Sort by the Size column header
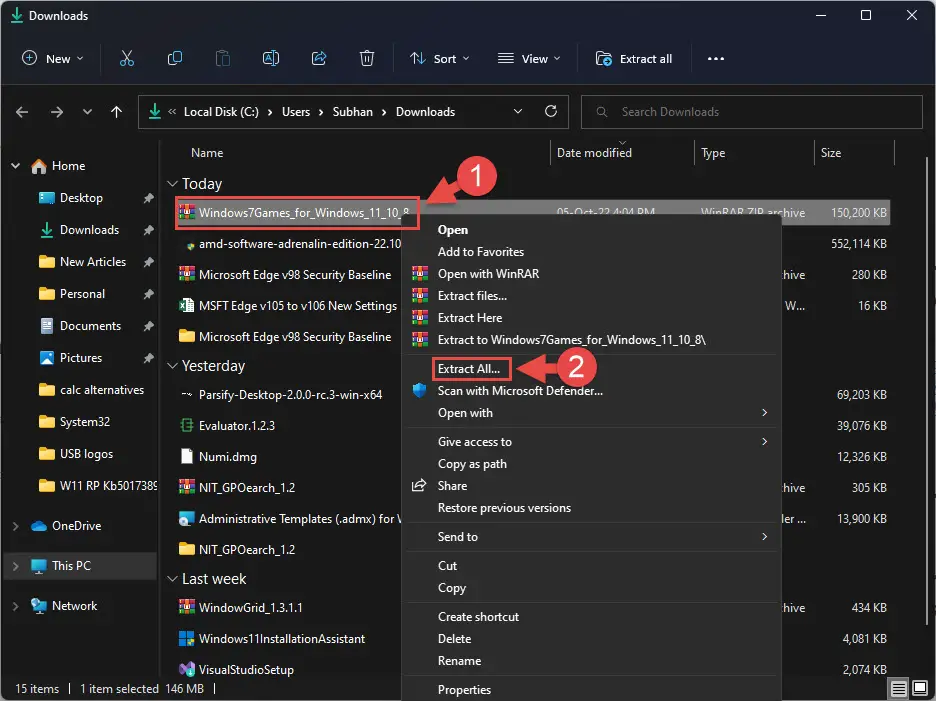Screen dimensions: 936x701 tap(831, 153)
